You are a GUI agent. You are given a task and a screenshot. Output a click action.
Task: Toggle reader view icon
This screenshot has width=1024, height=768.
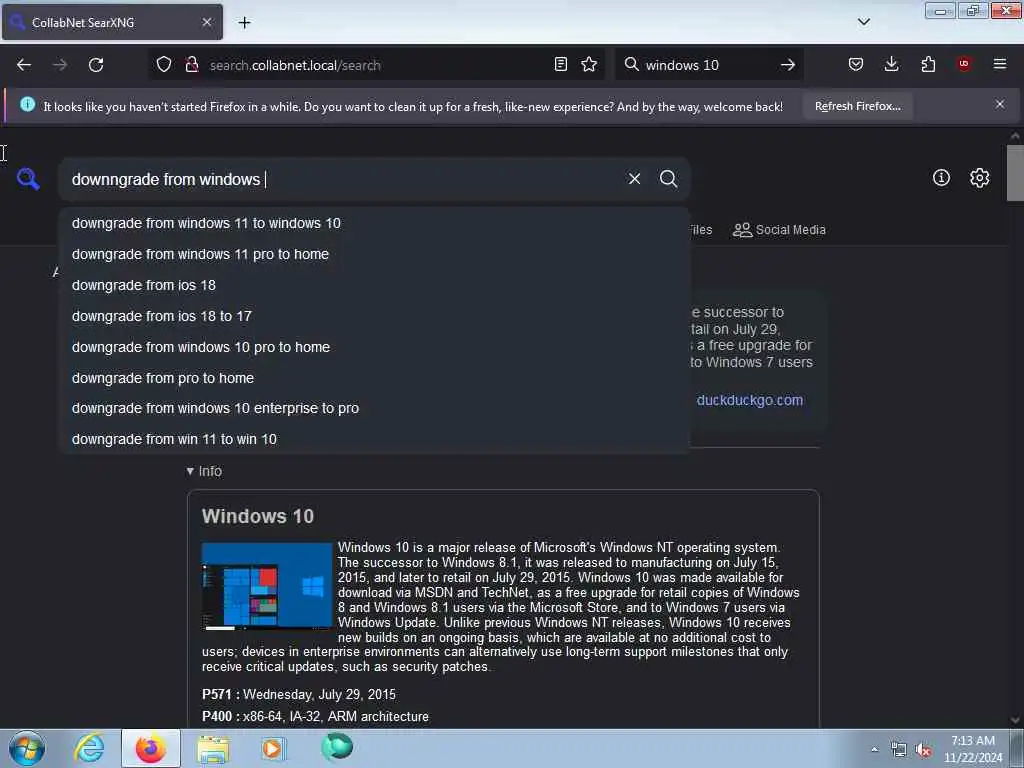tap(560, 65)
